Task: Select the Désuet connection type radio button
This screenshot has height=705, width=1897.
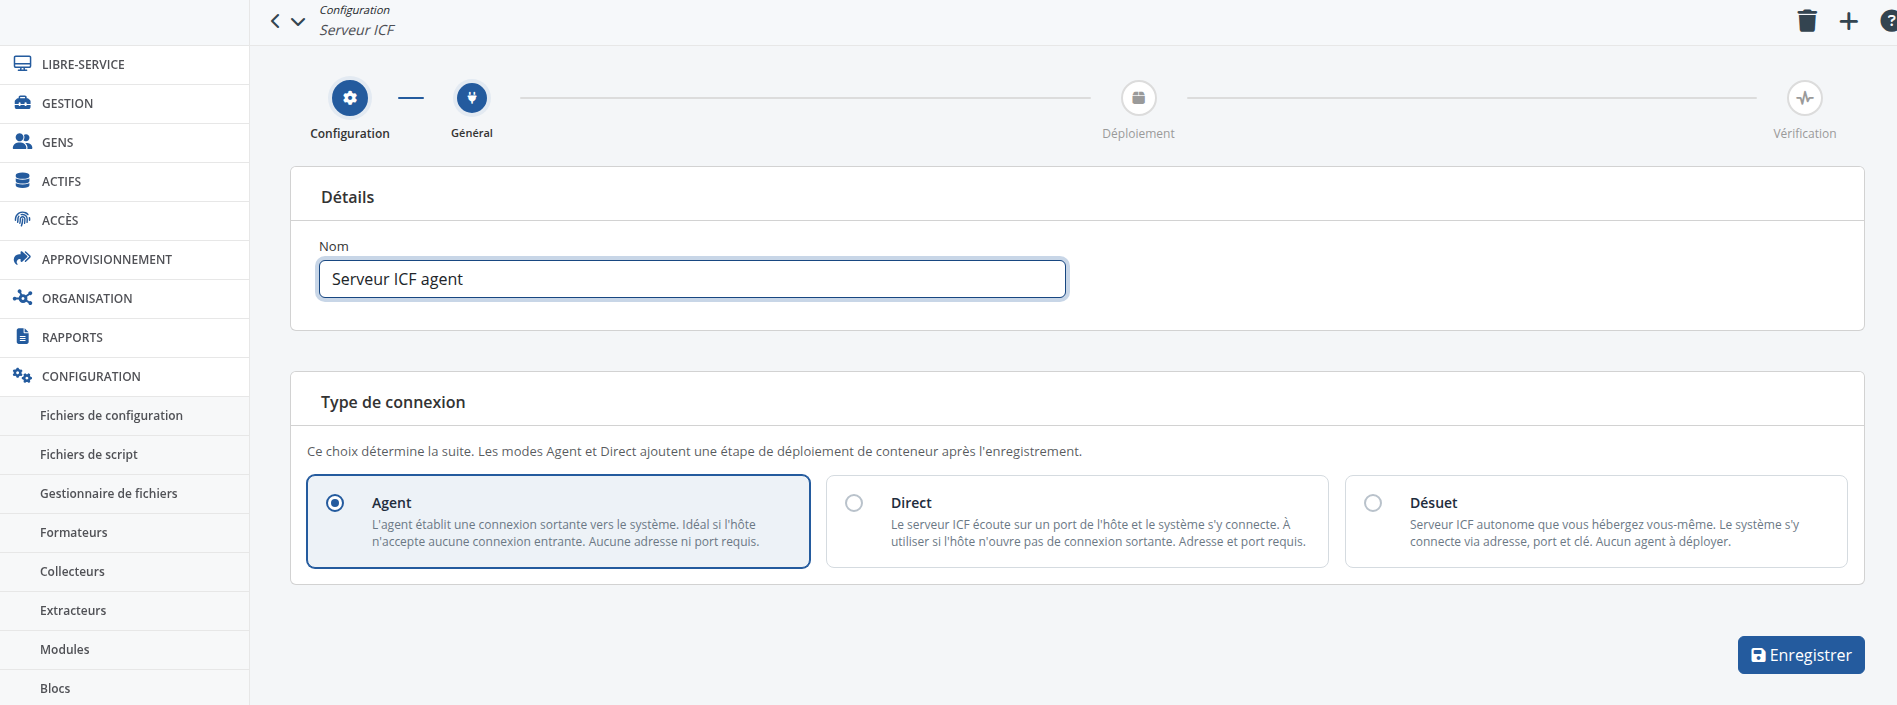Action: point(1373,503)
